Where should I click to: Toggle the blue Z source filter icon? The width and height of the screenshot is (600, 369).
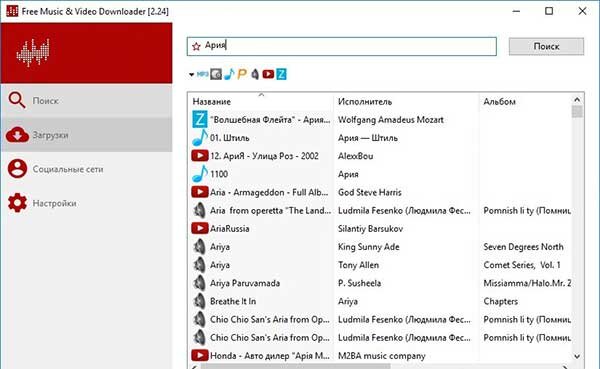coord(281,74)
